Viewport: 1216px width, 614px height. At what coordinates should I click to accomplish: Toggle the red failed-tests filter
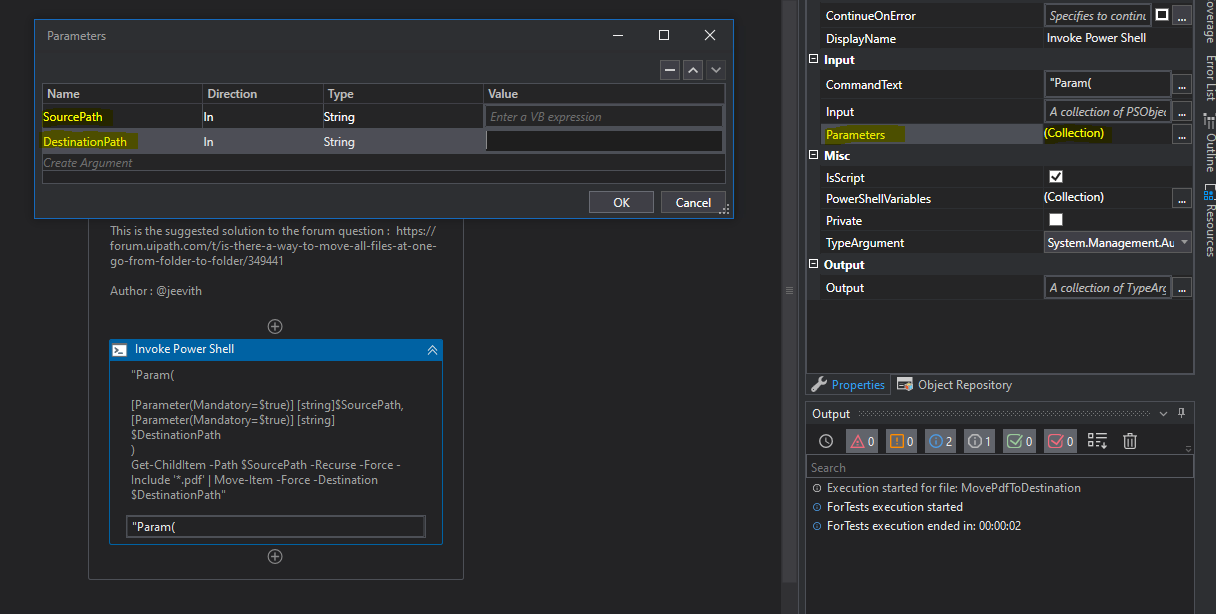coord(1060,441)
